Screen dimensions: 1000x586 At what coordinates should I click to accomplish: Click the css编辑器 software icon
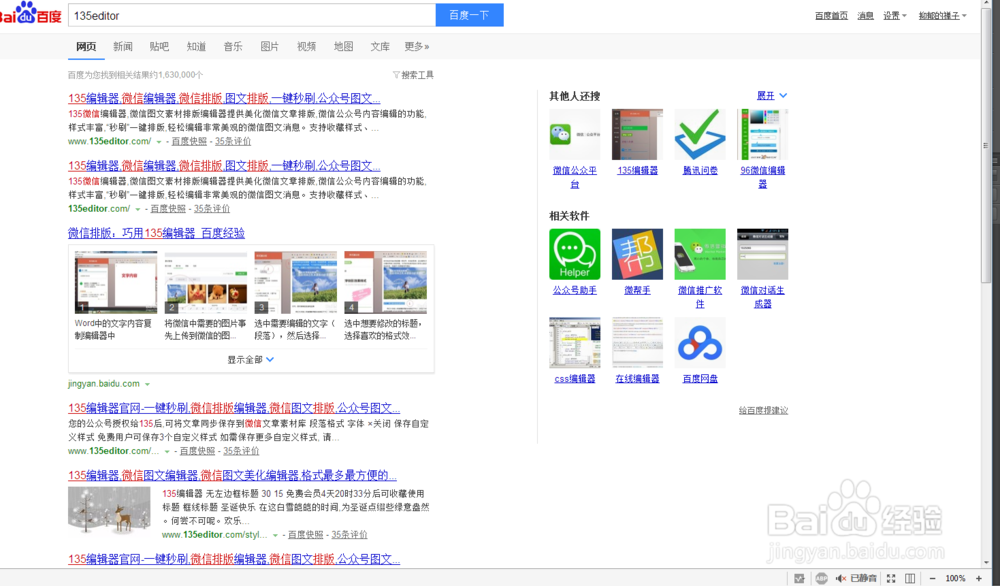pyautogui.click(x=575, y=343)
